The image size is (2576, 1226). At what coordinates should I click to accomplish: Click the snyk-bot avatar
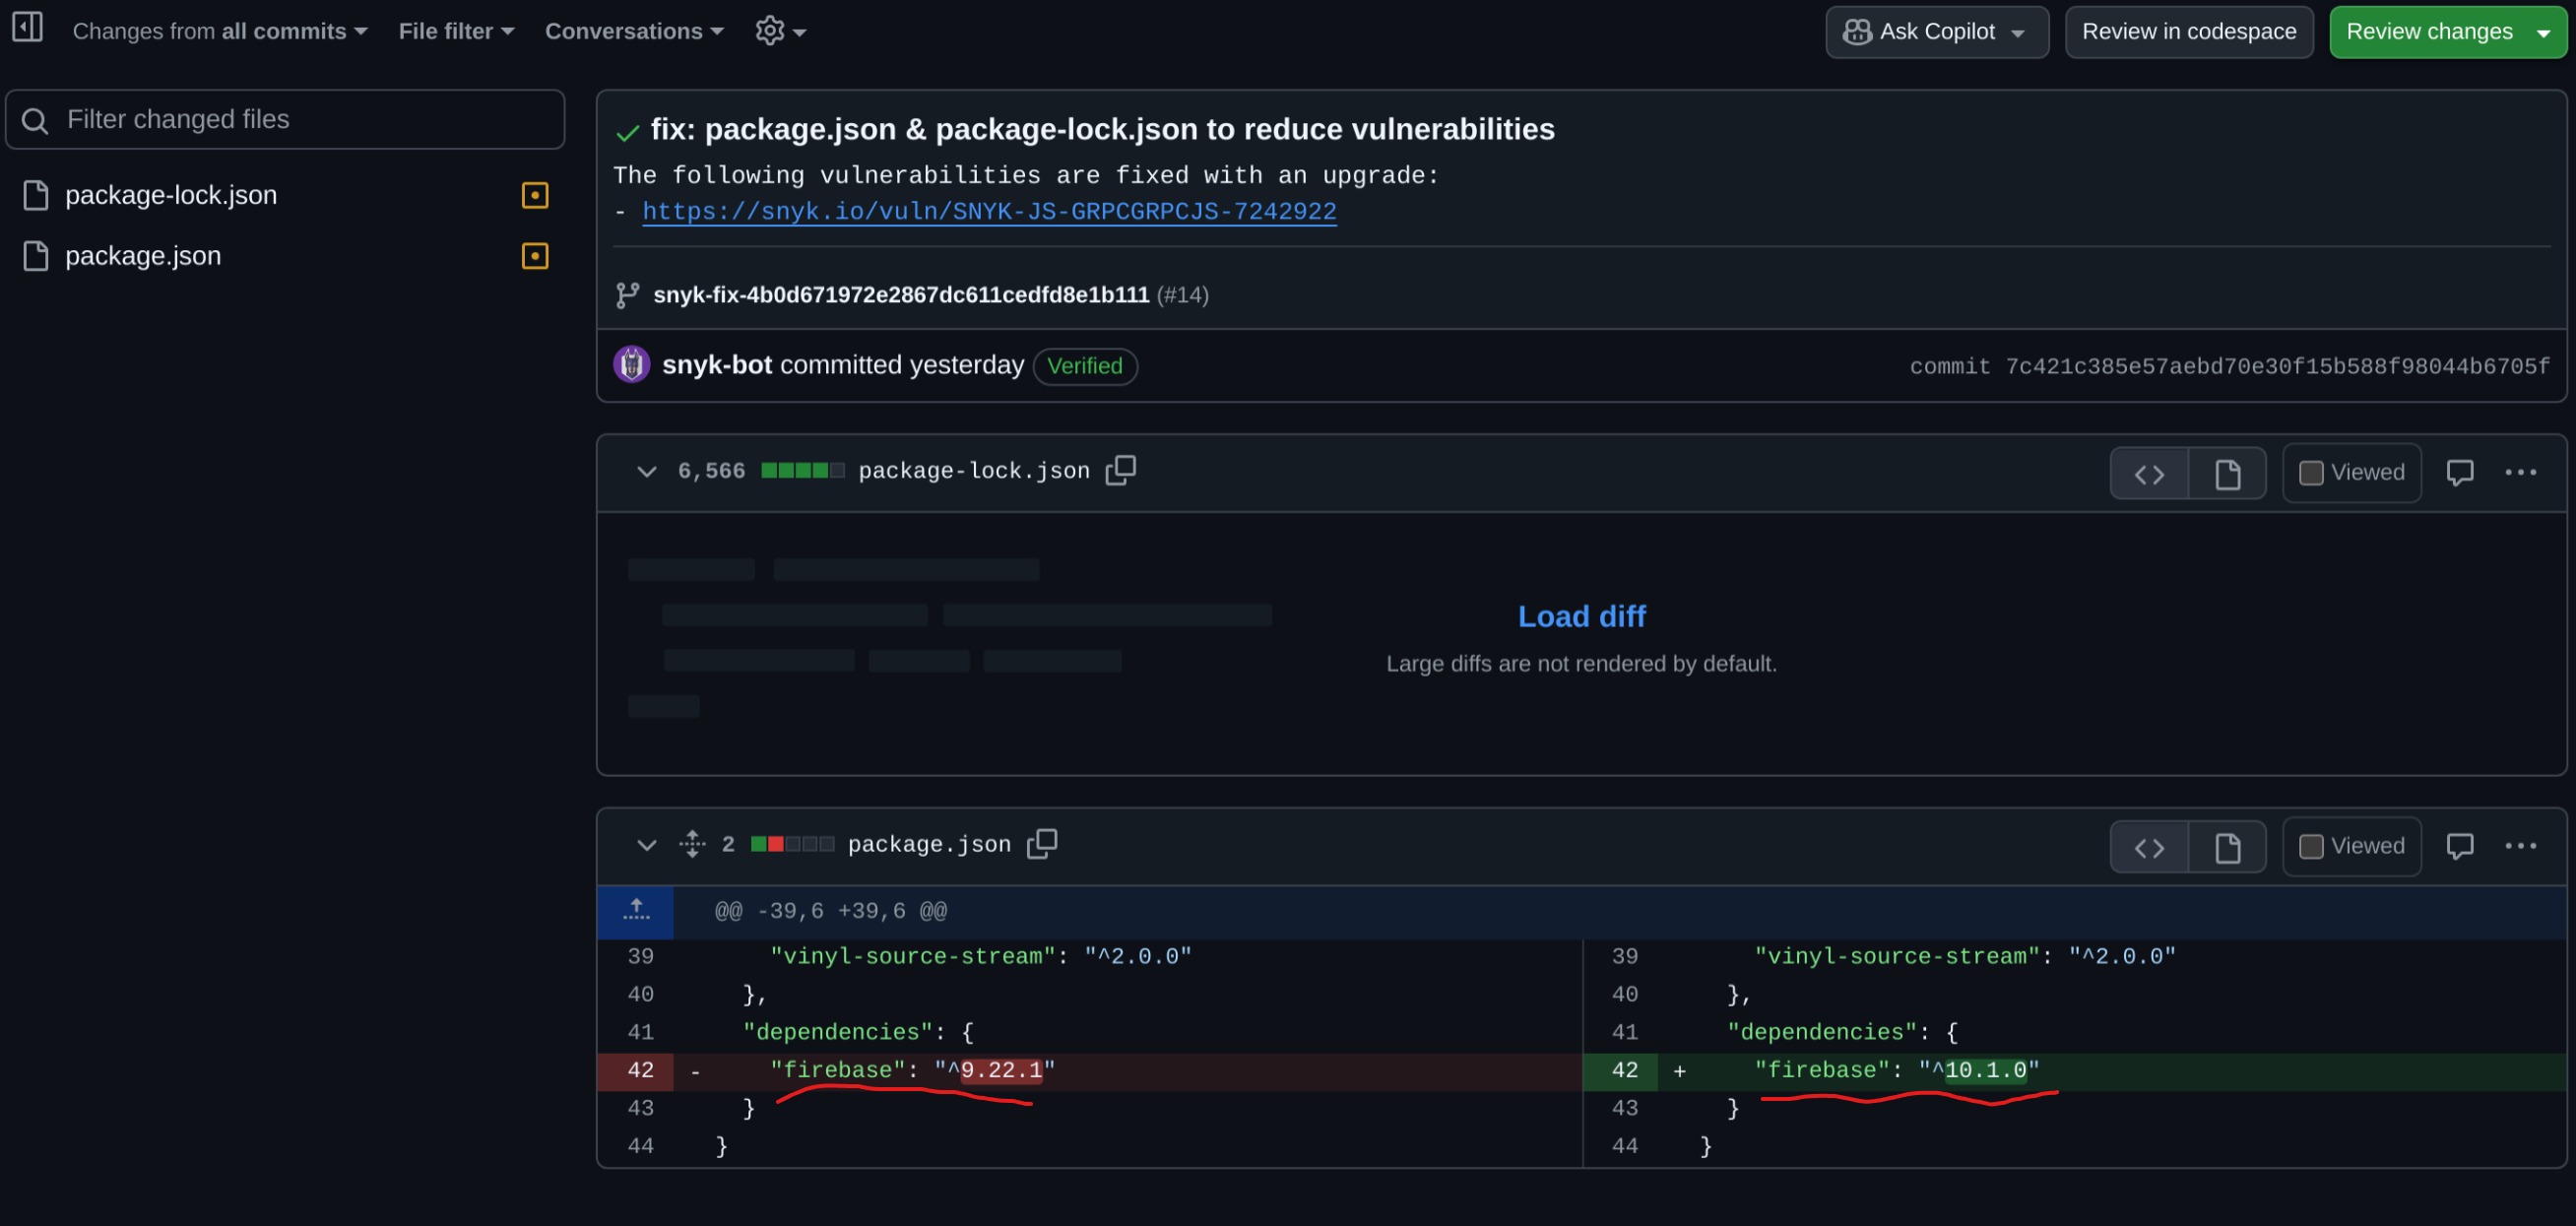[631, 365]
